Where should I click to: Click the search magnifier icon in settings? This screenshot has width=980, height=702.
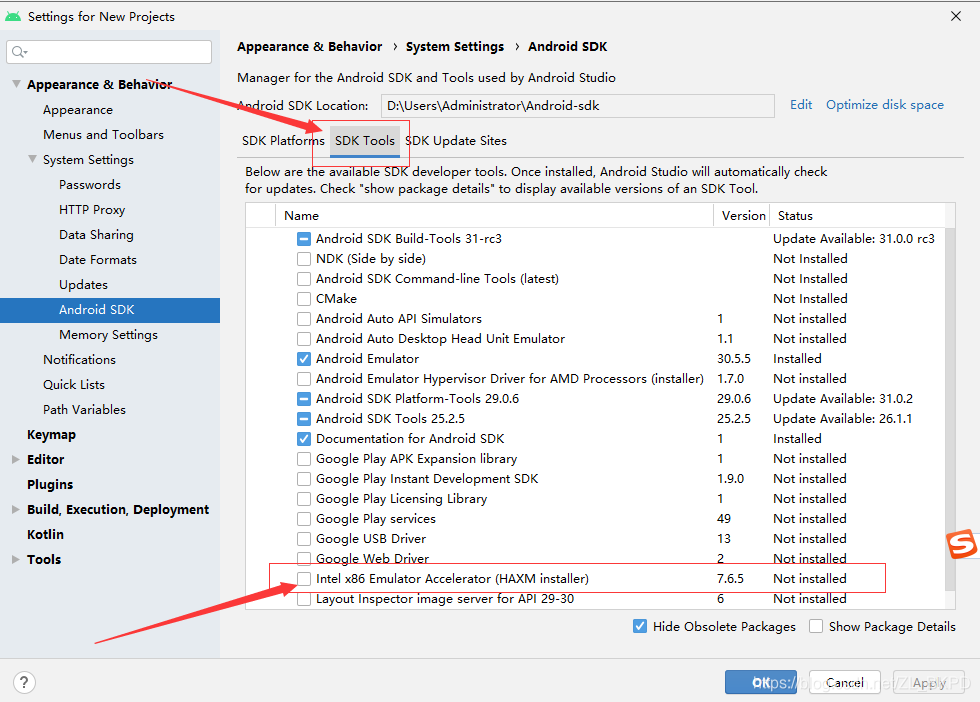tap(19, 52)
